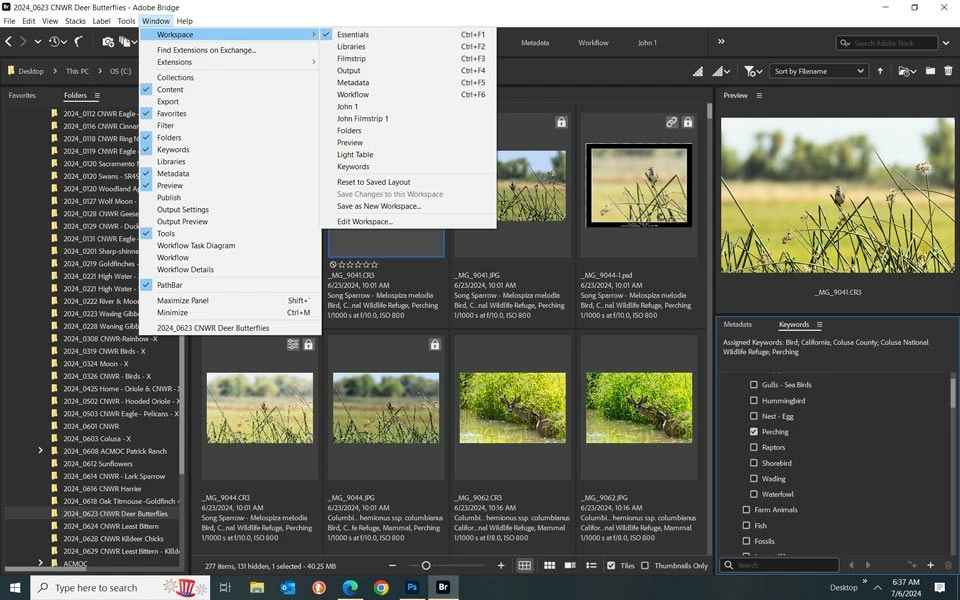Check the Fish keyword box
Screen dimensions: 960x600
point(746,525)
